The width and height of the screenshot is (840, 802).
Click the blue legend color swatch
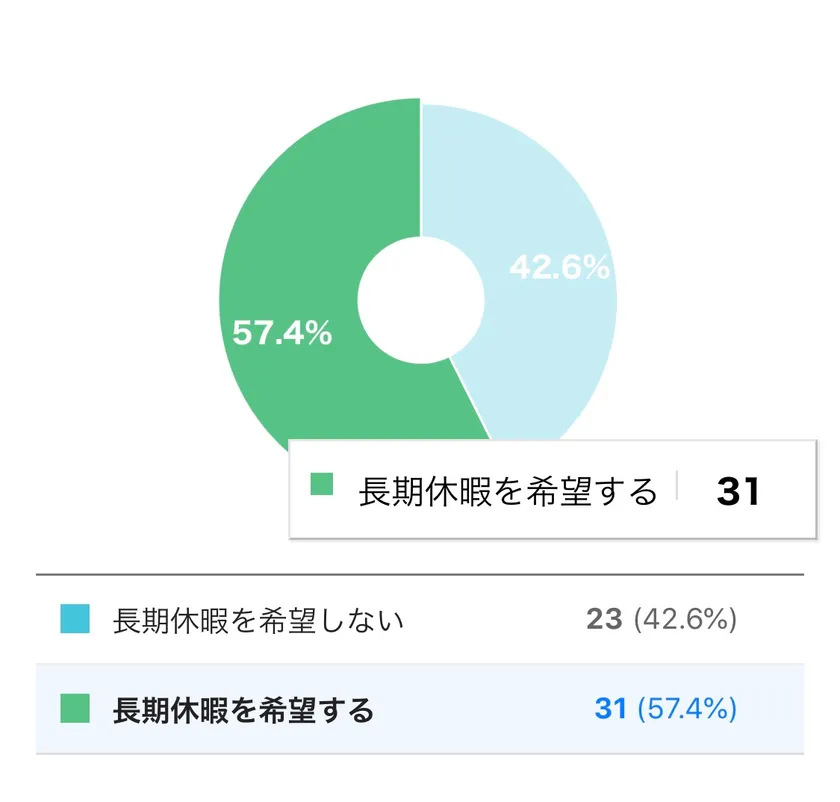pos(75,620)
